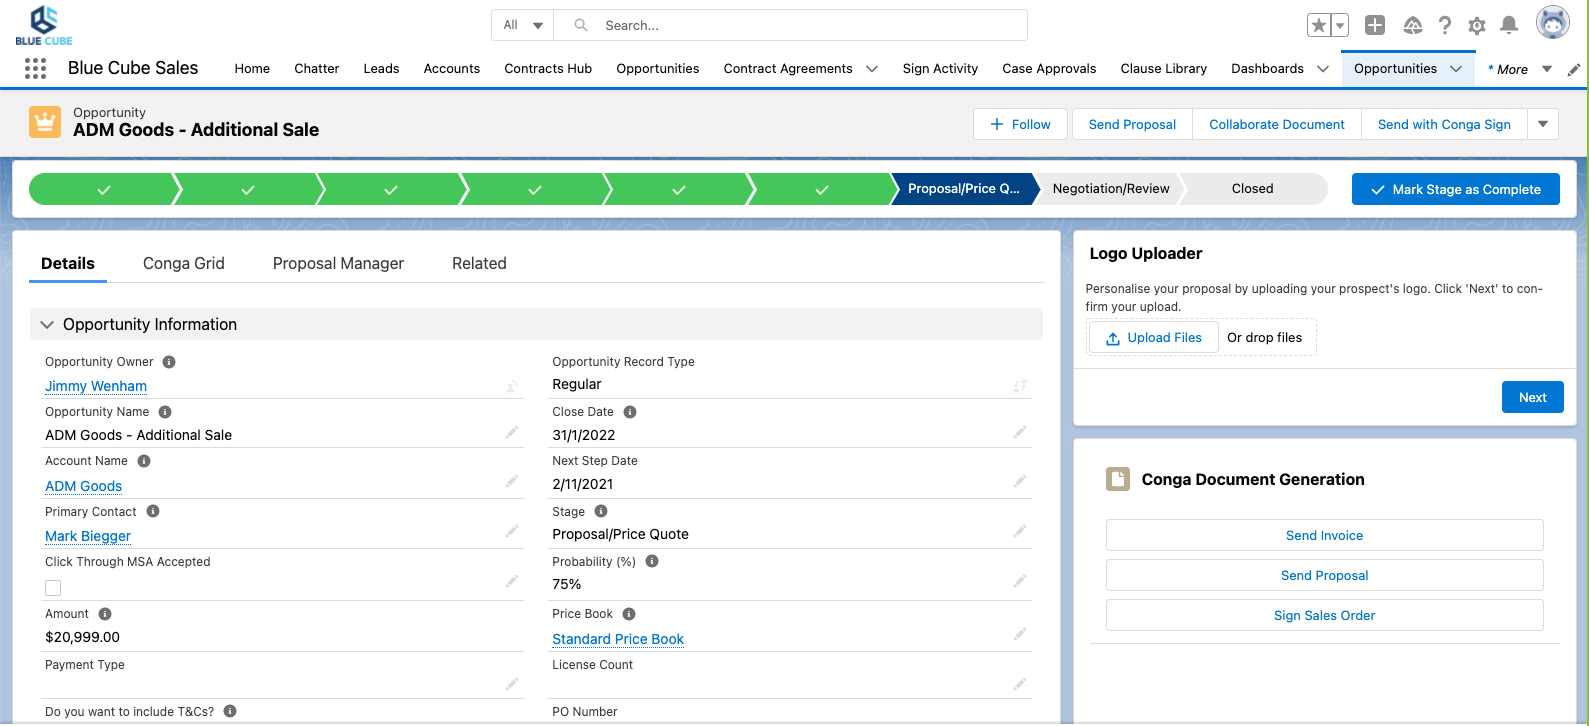Click Upload Files in Logo Uploader
The height and width of the screenshot is (726, 1589).
click(1154, 338)
